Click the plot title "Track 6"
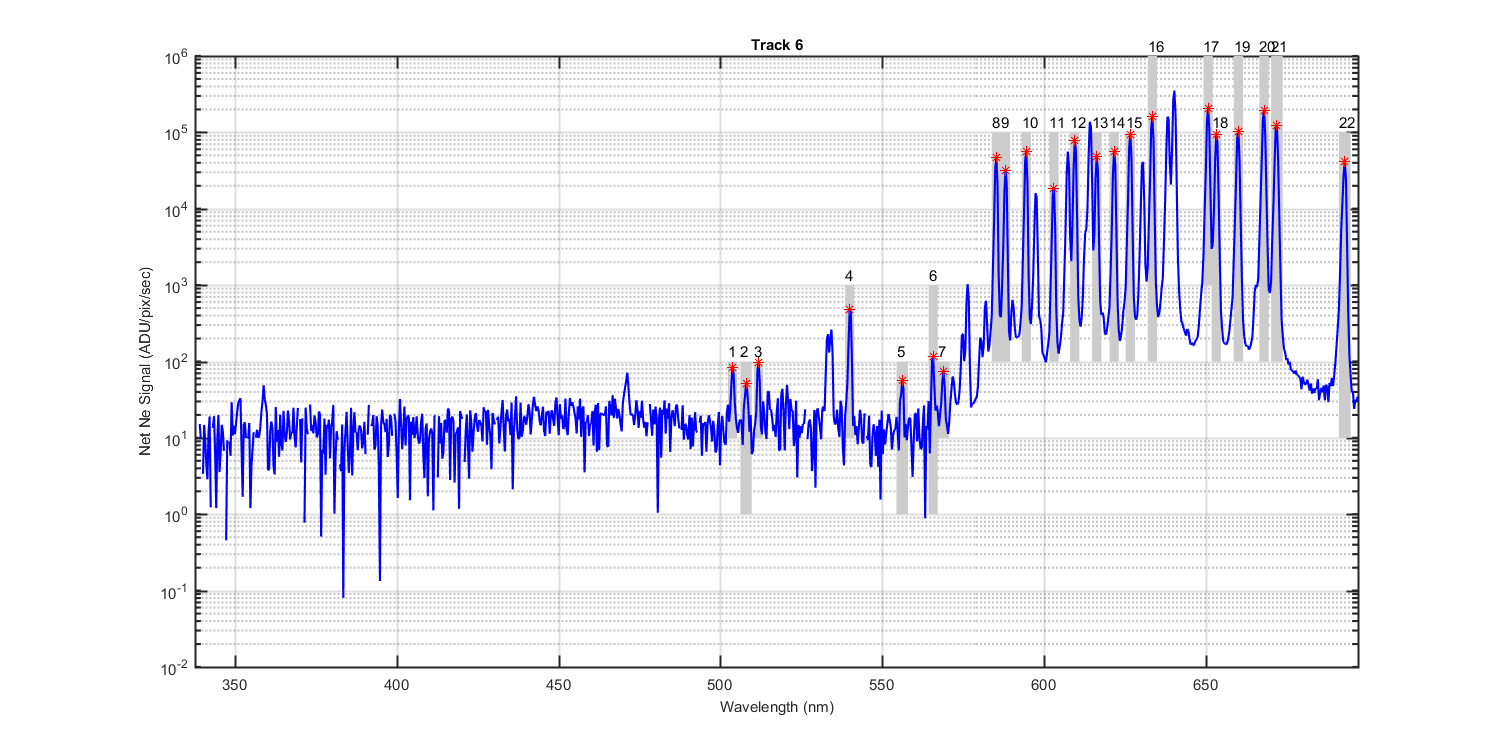The height and width of the screenshot is (750, 1500). 777,46
